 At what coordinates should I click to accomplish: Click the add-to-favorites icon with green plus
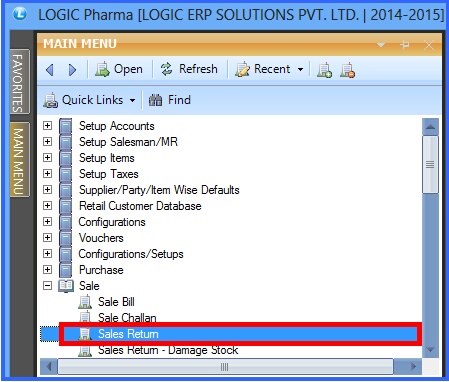pyautogui.click(x=324, y=70)
